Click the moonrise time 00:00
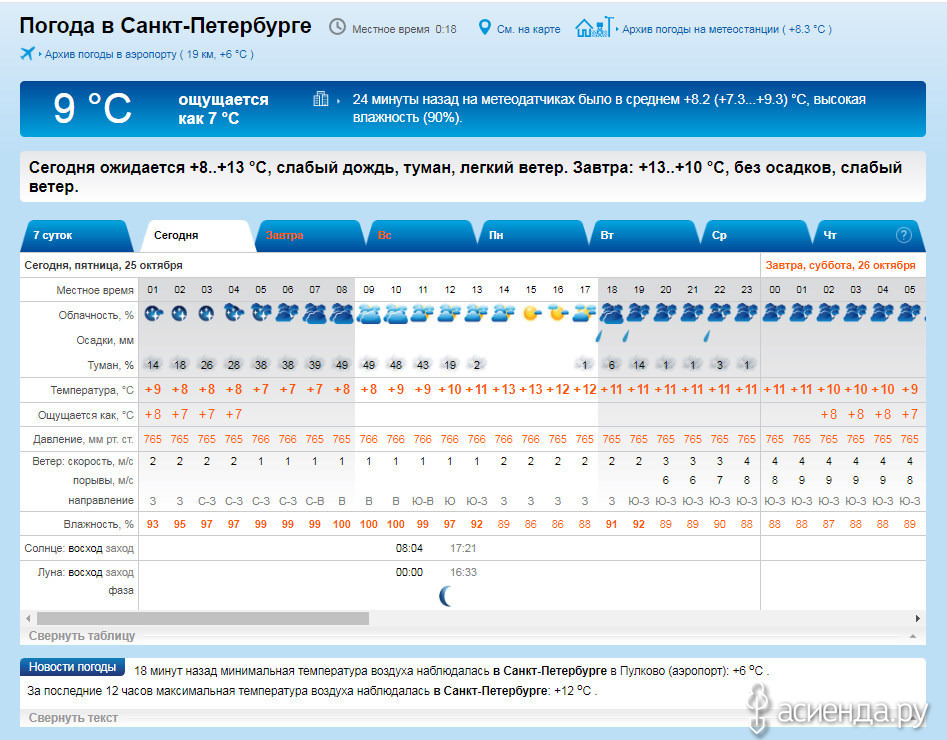The height and width of the screenshot is (740, 947). [409, 572]
